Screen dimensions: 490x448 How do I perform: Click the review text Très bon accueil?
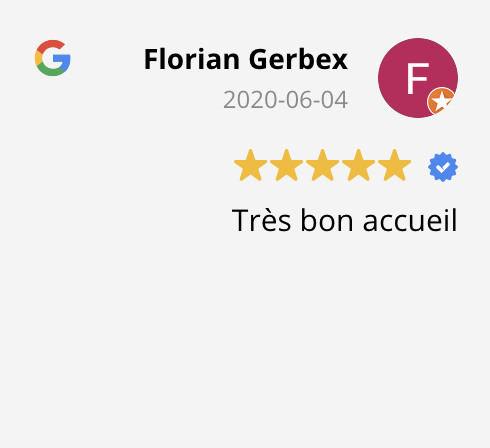coord(344,220)
